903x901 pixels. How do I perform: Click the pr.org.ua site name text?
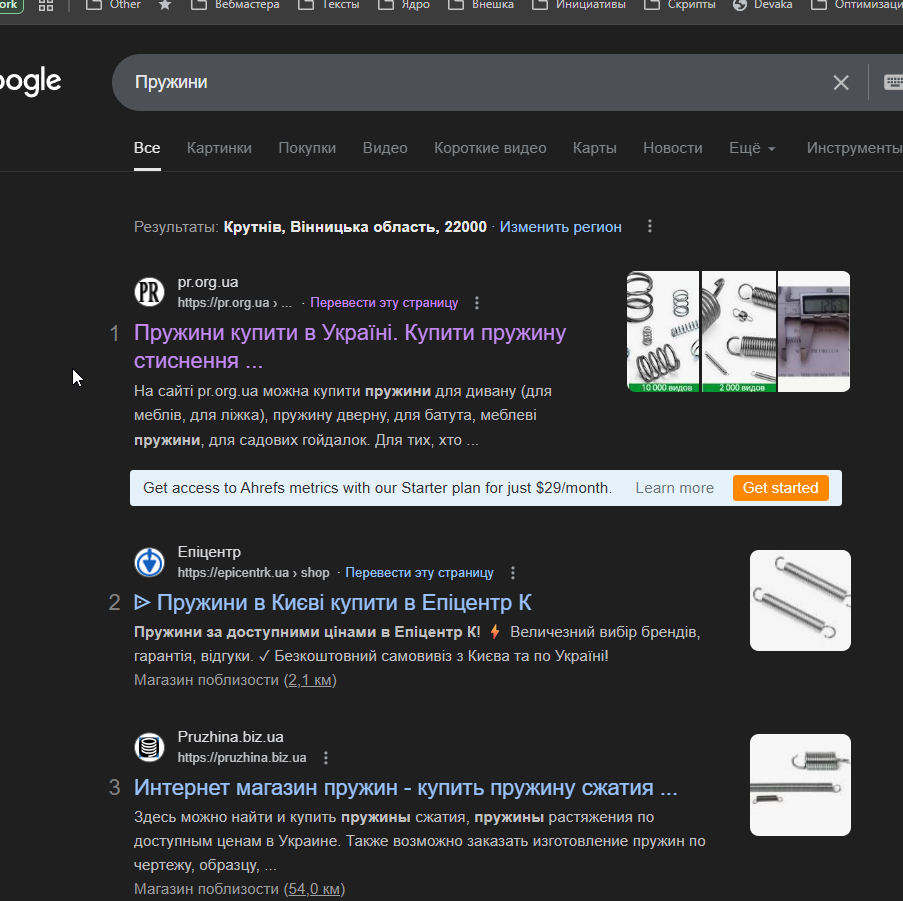[x=208, y=283]
